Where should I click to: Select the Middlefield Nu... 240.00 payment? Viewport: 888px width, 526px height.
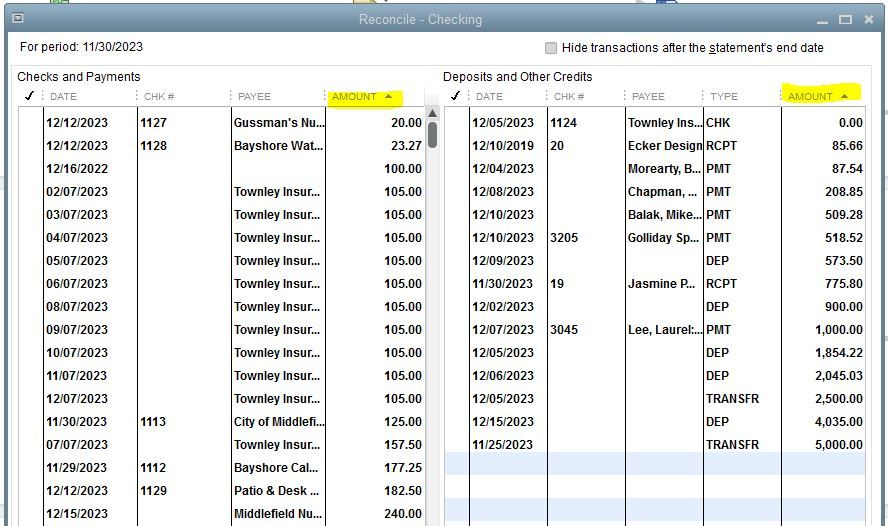(x=221, y=514)
